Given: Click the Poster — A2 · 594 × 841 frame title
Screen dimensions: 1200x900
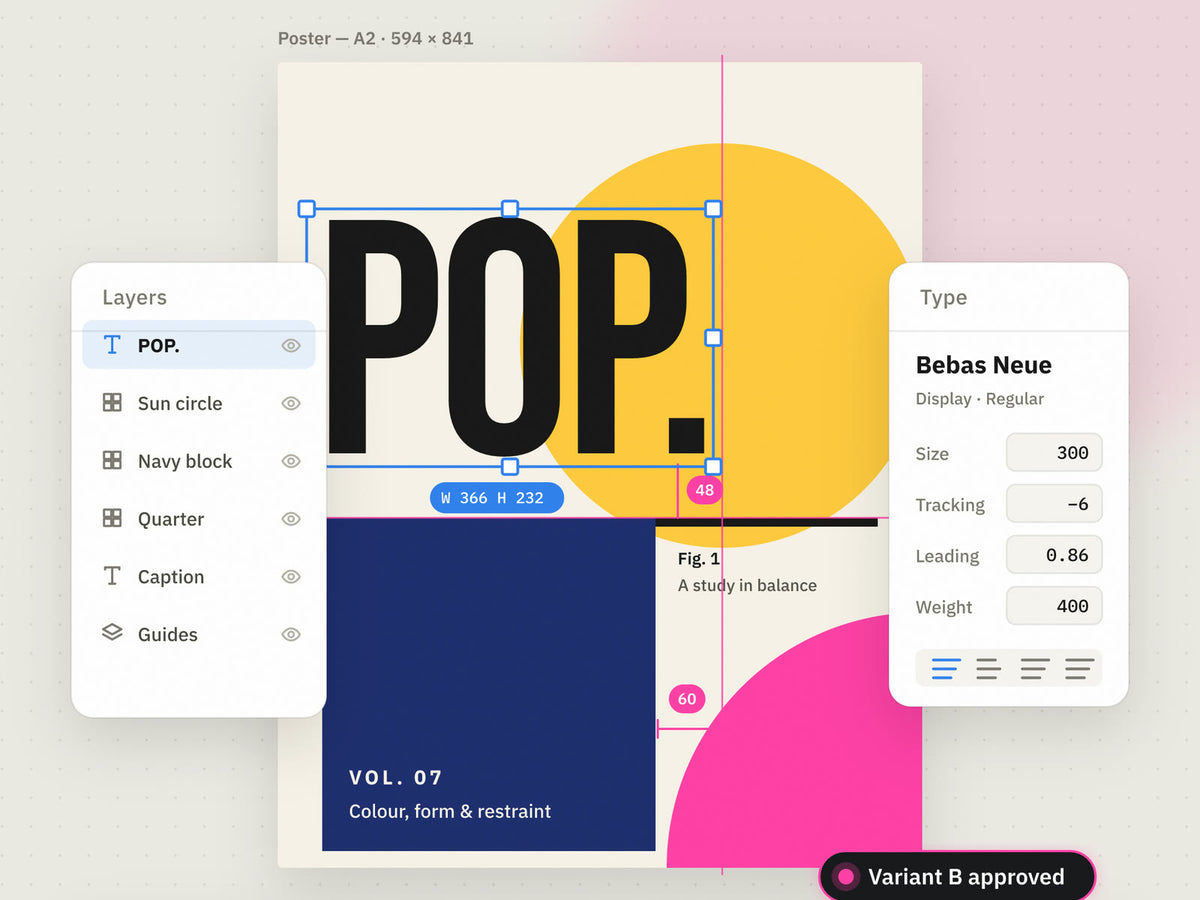Looking at the screenshot, I should [x=376, y=39].
